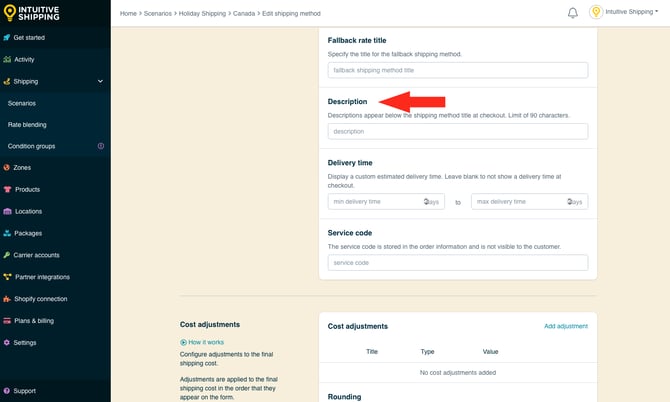This screenshot has height=402, width=670.
Task: Click the notification bell icon
Action: [573, 13]
